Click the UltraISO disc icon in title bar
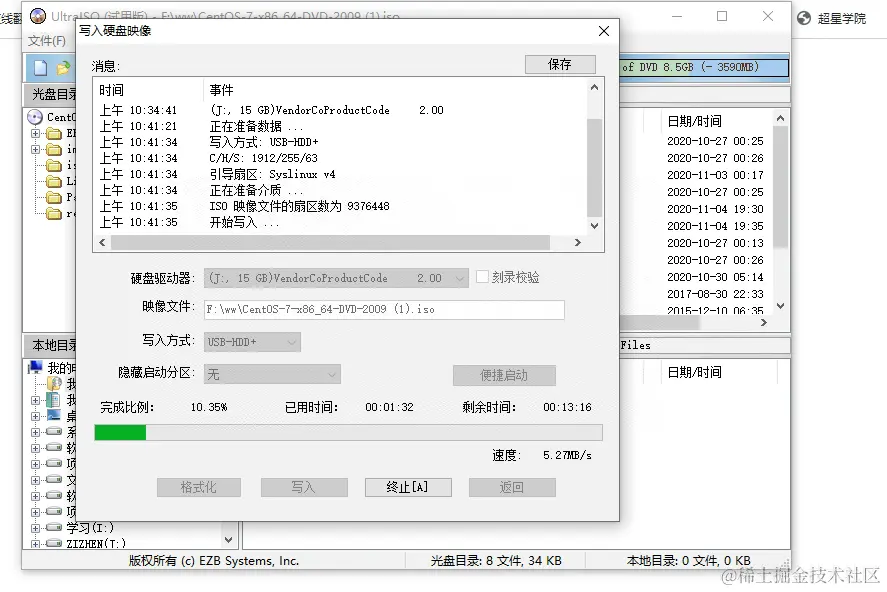The image size is (887, 592). click(x=38, y=16)
